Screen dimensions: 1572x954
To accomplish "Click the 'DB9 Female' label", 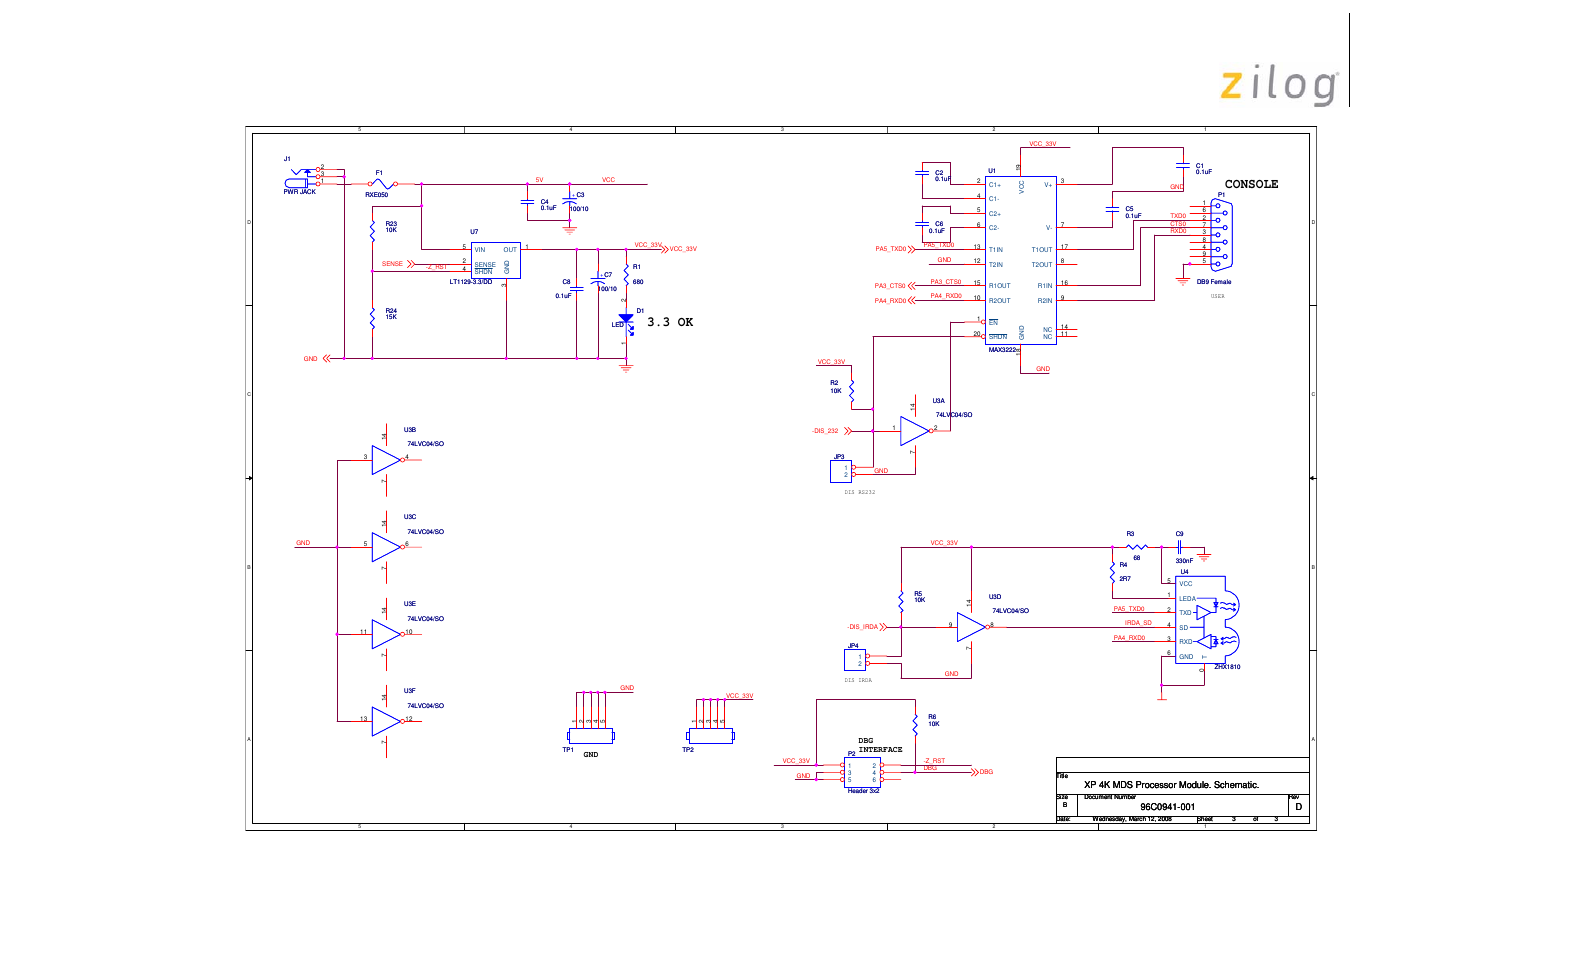I will (1214, 282).
